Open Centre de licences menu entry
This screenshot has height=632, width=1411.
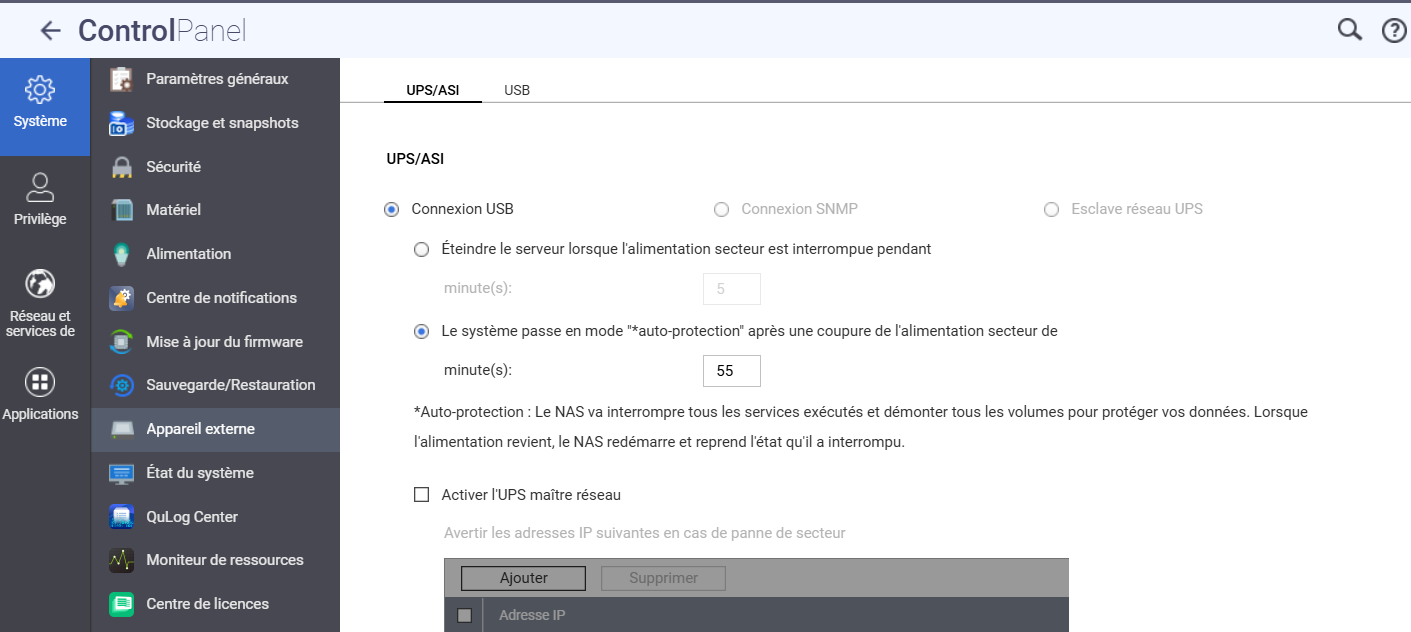216,604
